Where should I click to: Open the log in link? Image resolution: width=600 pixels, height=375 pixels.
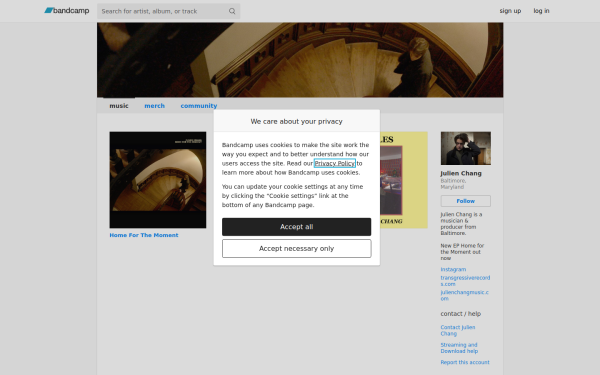[541, 11]
